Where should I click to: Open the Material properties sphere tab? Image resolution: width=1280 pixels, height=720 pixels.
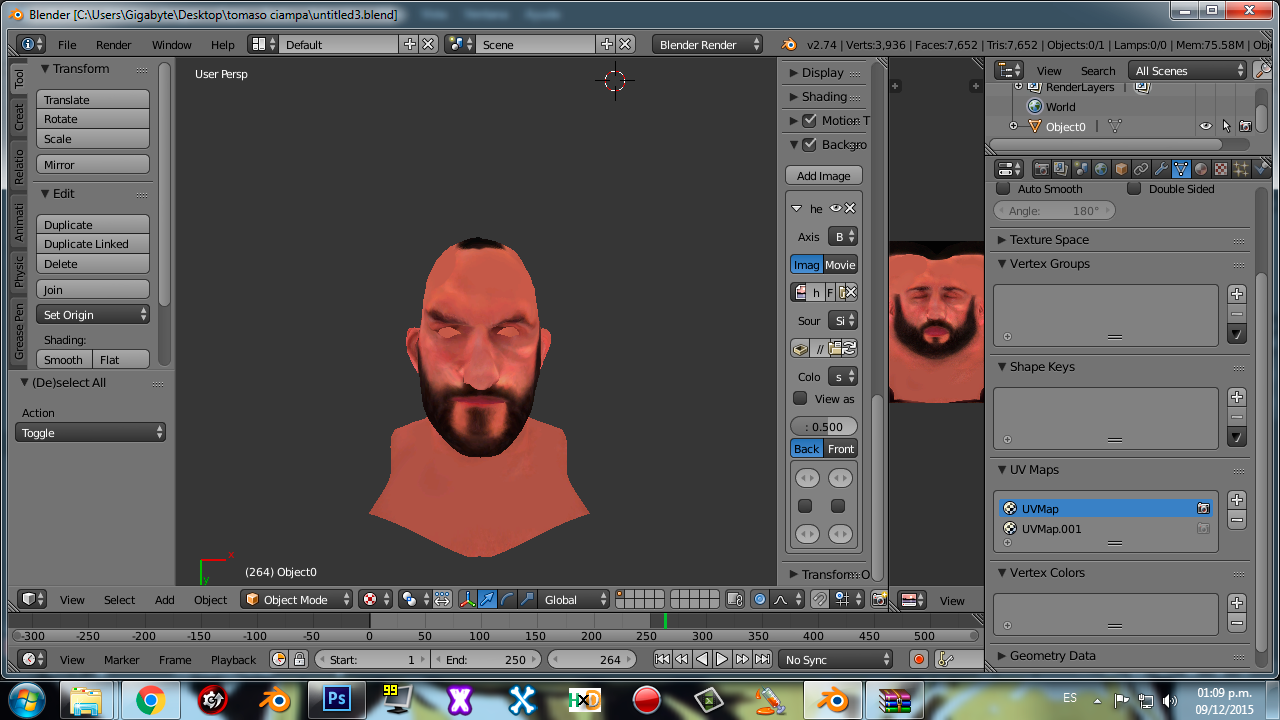pos(1201,169)
